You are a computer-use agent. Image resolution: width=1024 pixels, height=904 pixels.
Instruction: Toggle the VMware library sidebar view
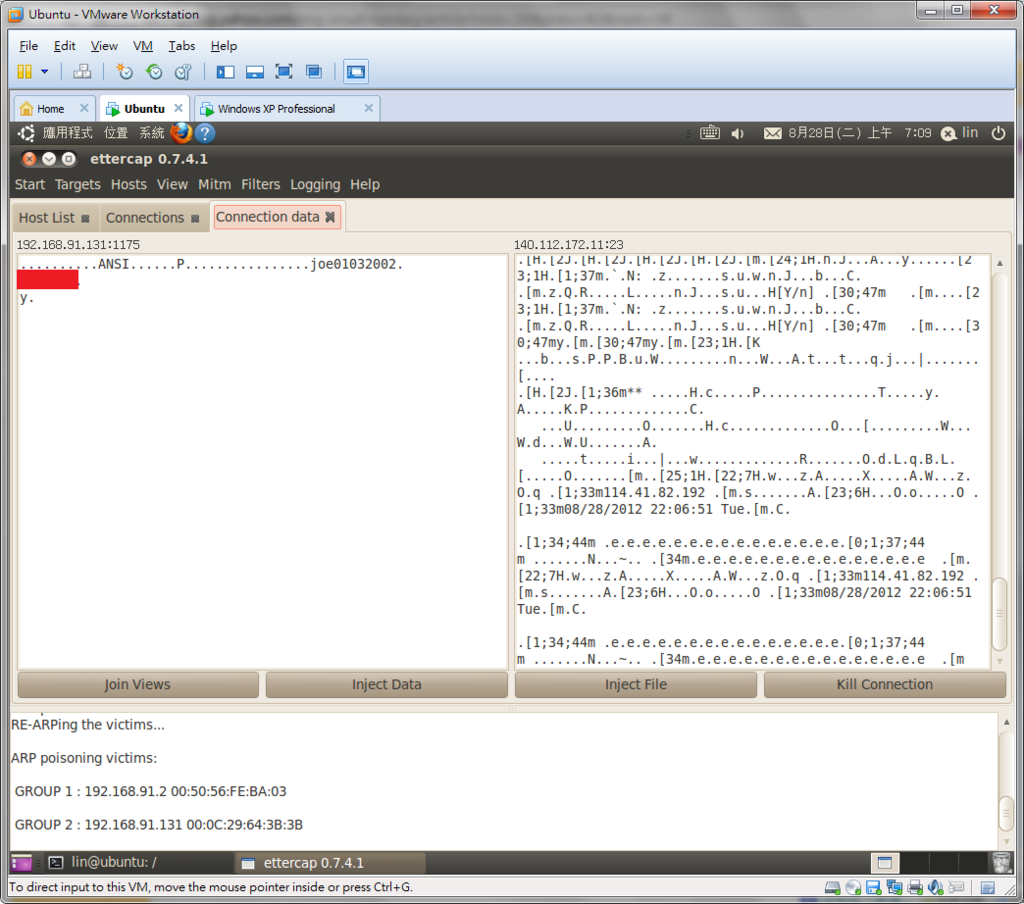tap(225, 72)
